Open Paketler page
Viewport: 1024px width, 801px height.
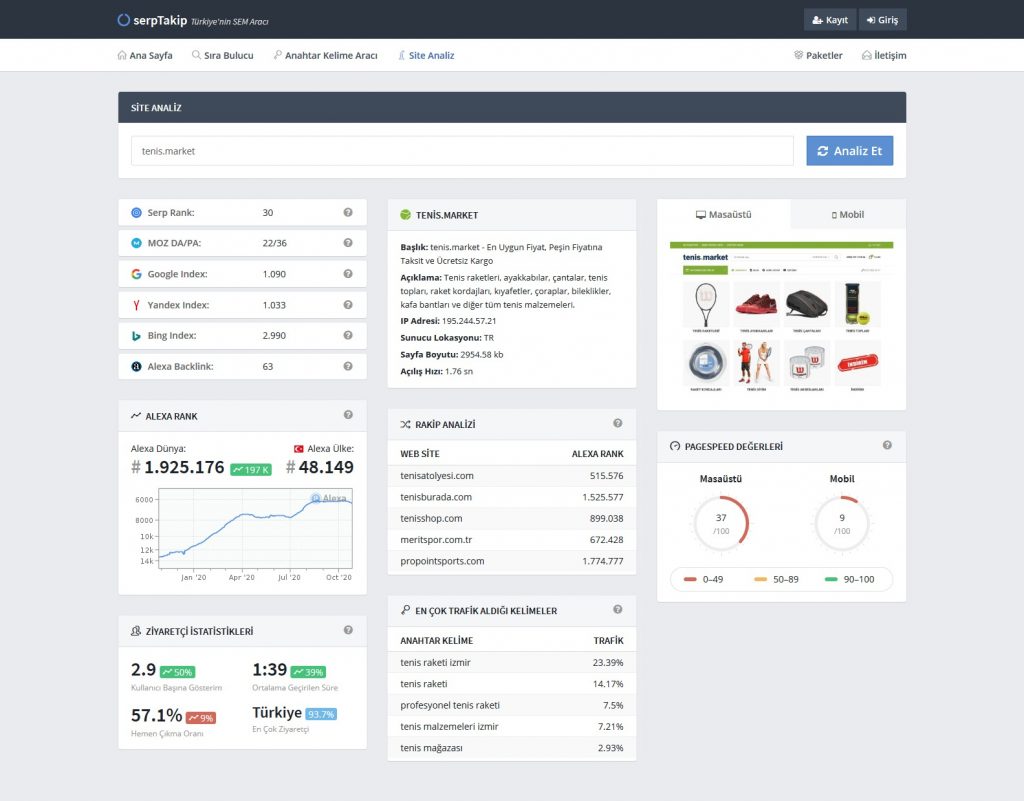click(818, 55)
